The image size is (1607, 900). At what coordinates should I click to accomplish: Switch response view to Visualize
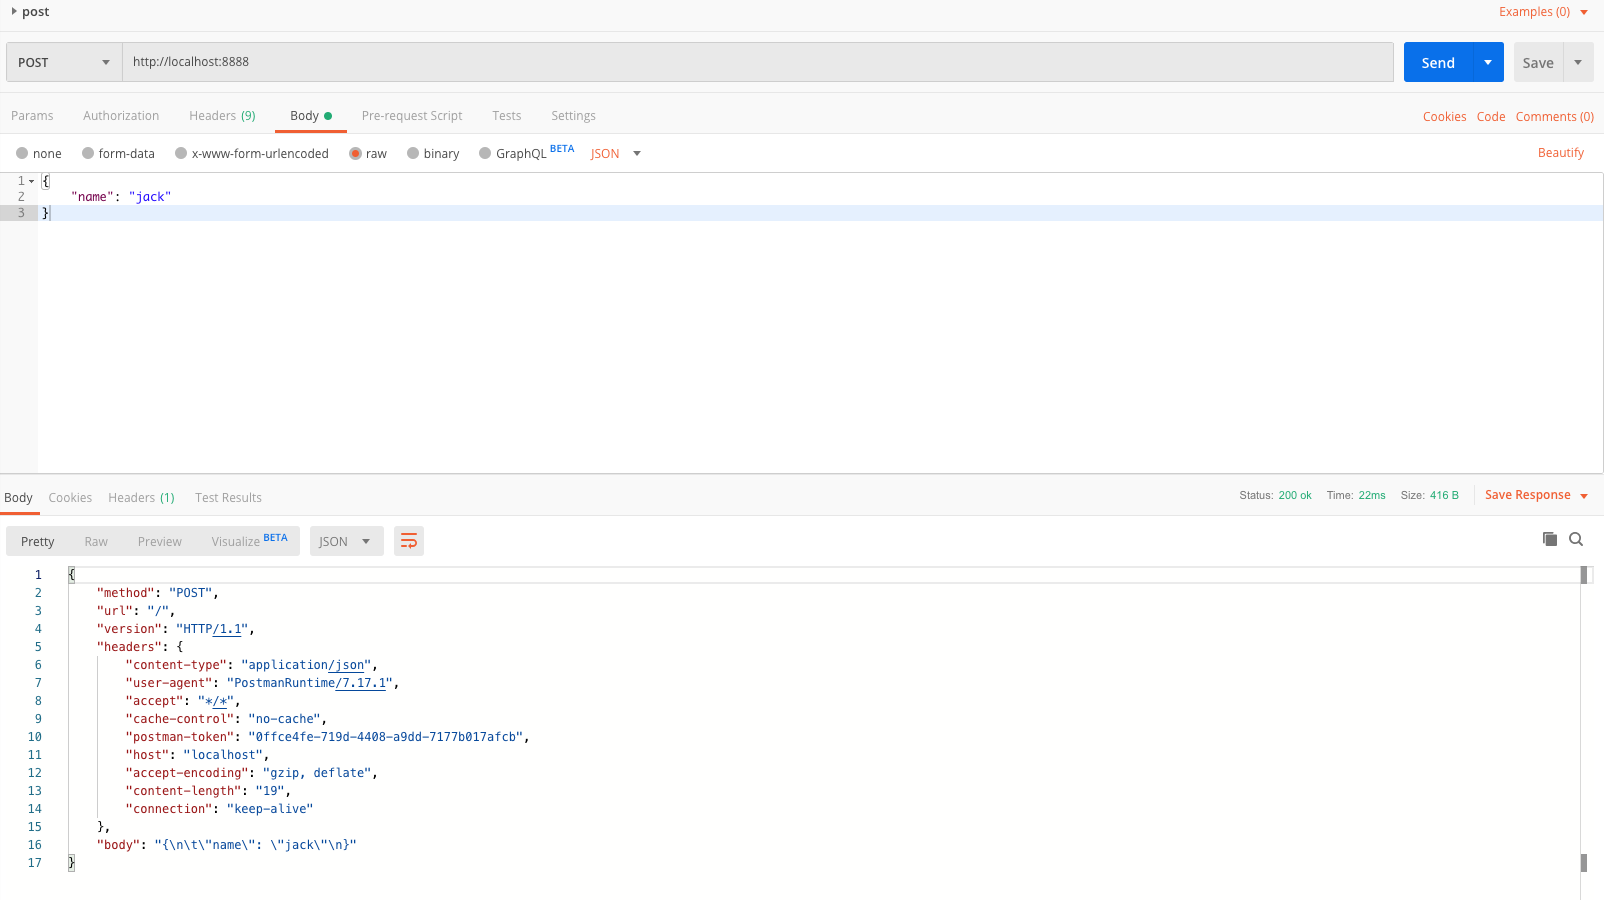[249, 541]
